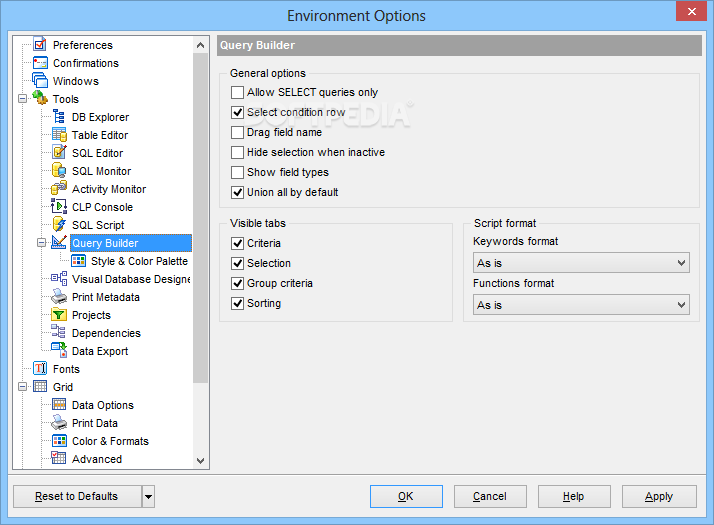The width and height of the screenshot is (714, 525).
Task: Click the Query Builder ruler icon
Action: [x=59, y=242]
